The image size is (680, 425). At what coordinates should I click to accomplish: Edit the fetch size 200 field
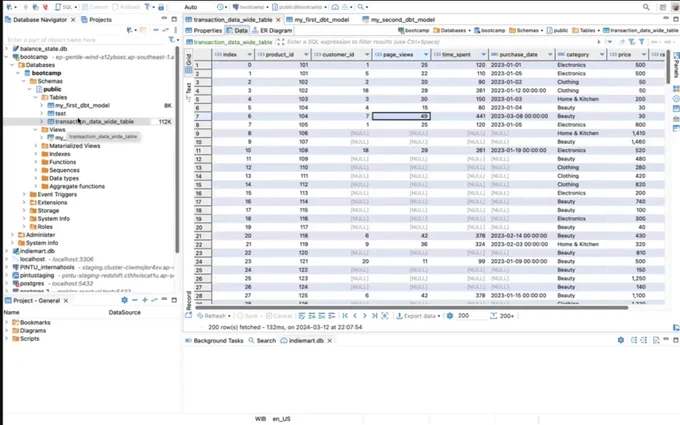[x=470, y=316]
